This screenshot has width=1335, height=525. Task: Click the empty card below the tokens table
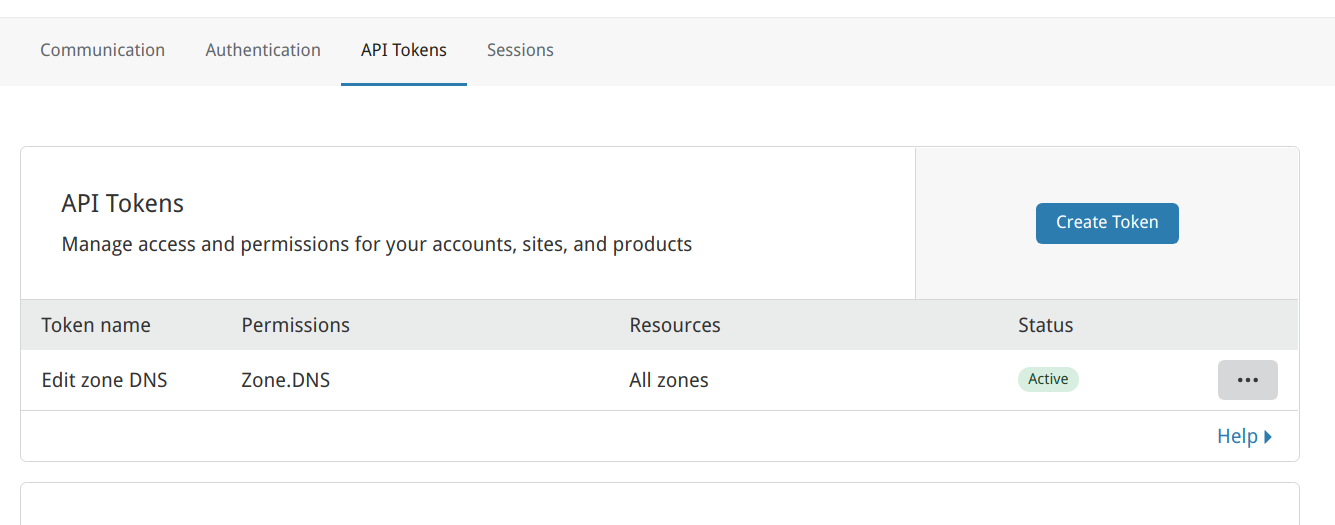pyautogui.click(x=660, y=504)
